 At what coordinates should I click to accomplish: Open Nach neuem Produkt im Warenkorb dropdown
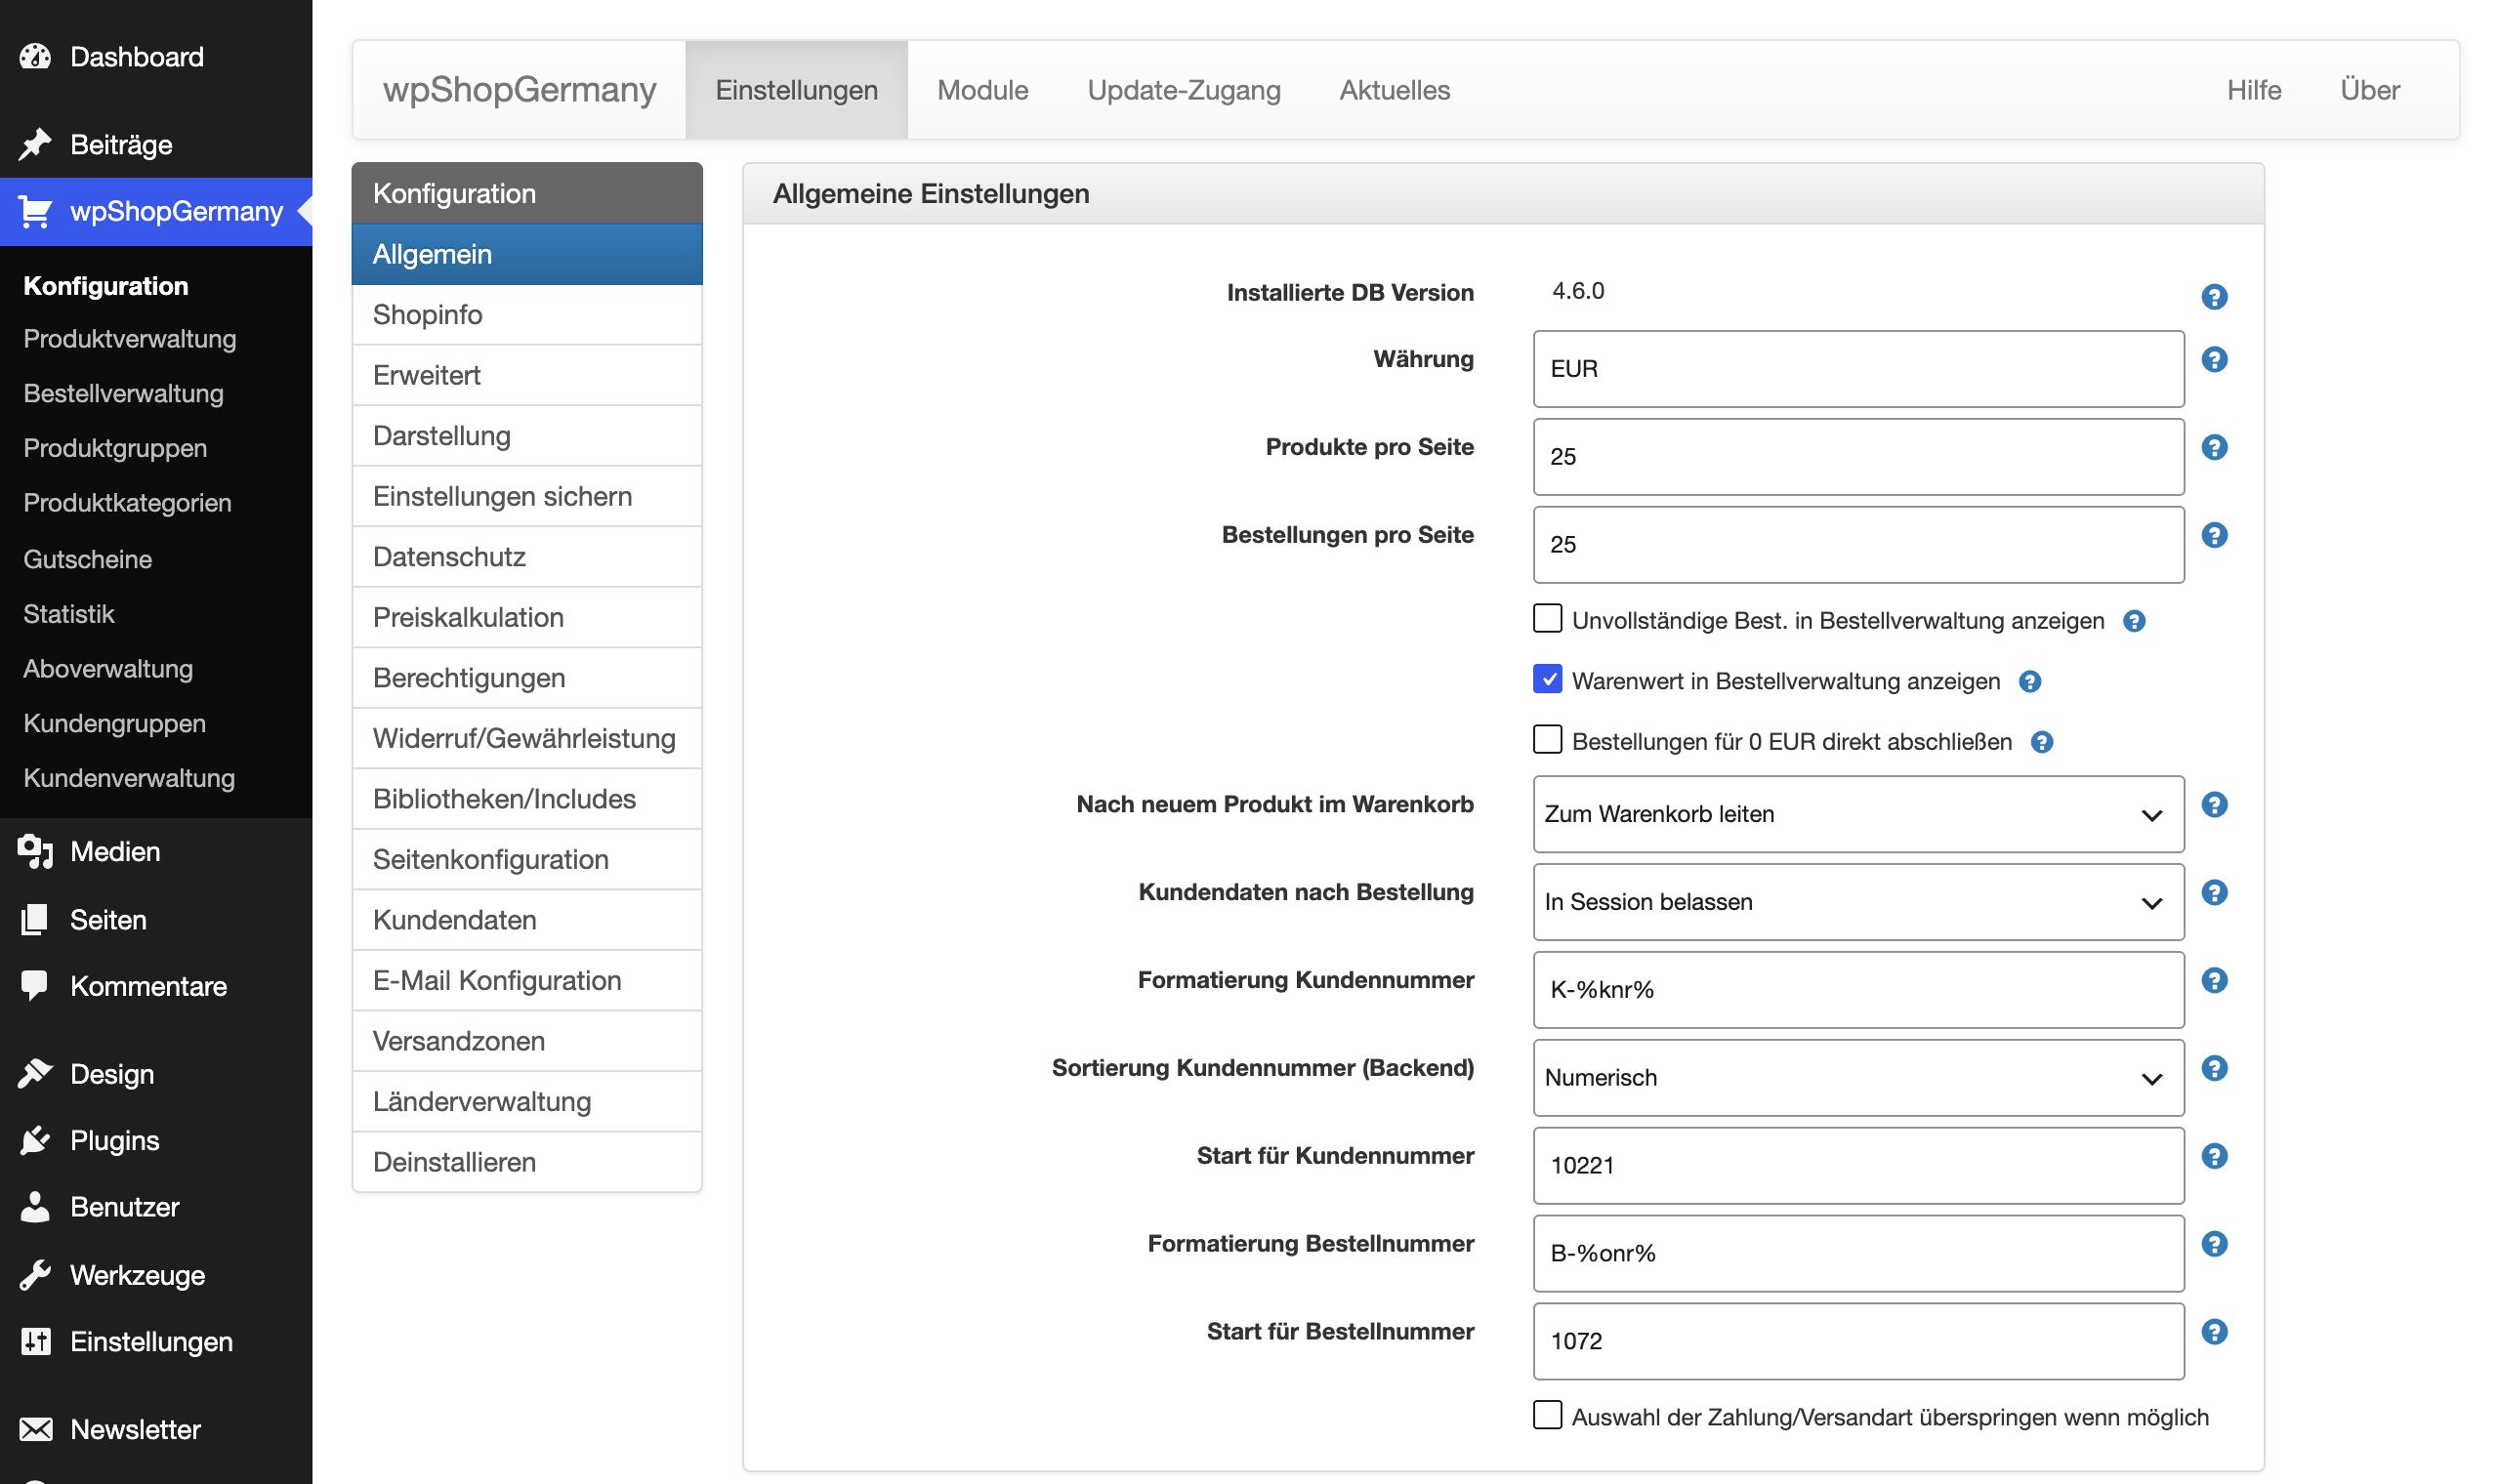tap(1858, 814)
